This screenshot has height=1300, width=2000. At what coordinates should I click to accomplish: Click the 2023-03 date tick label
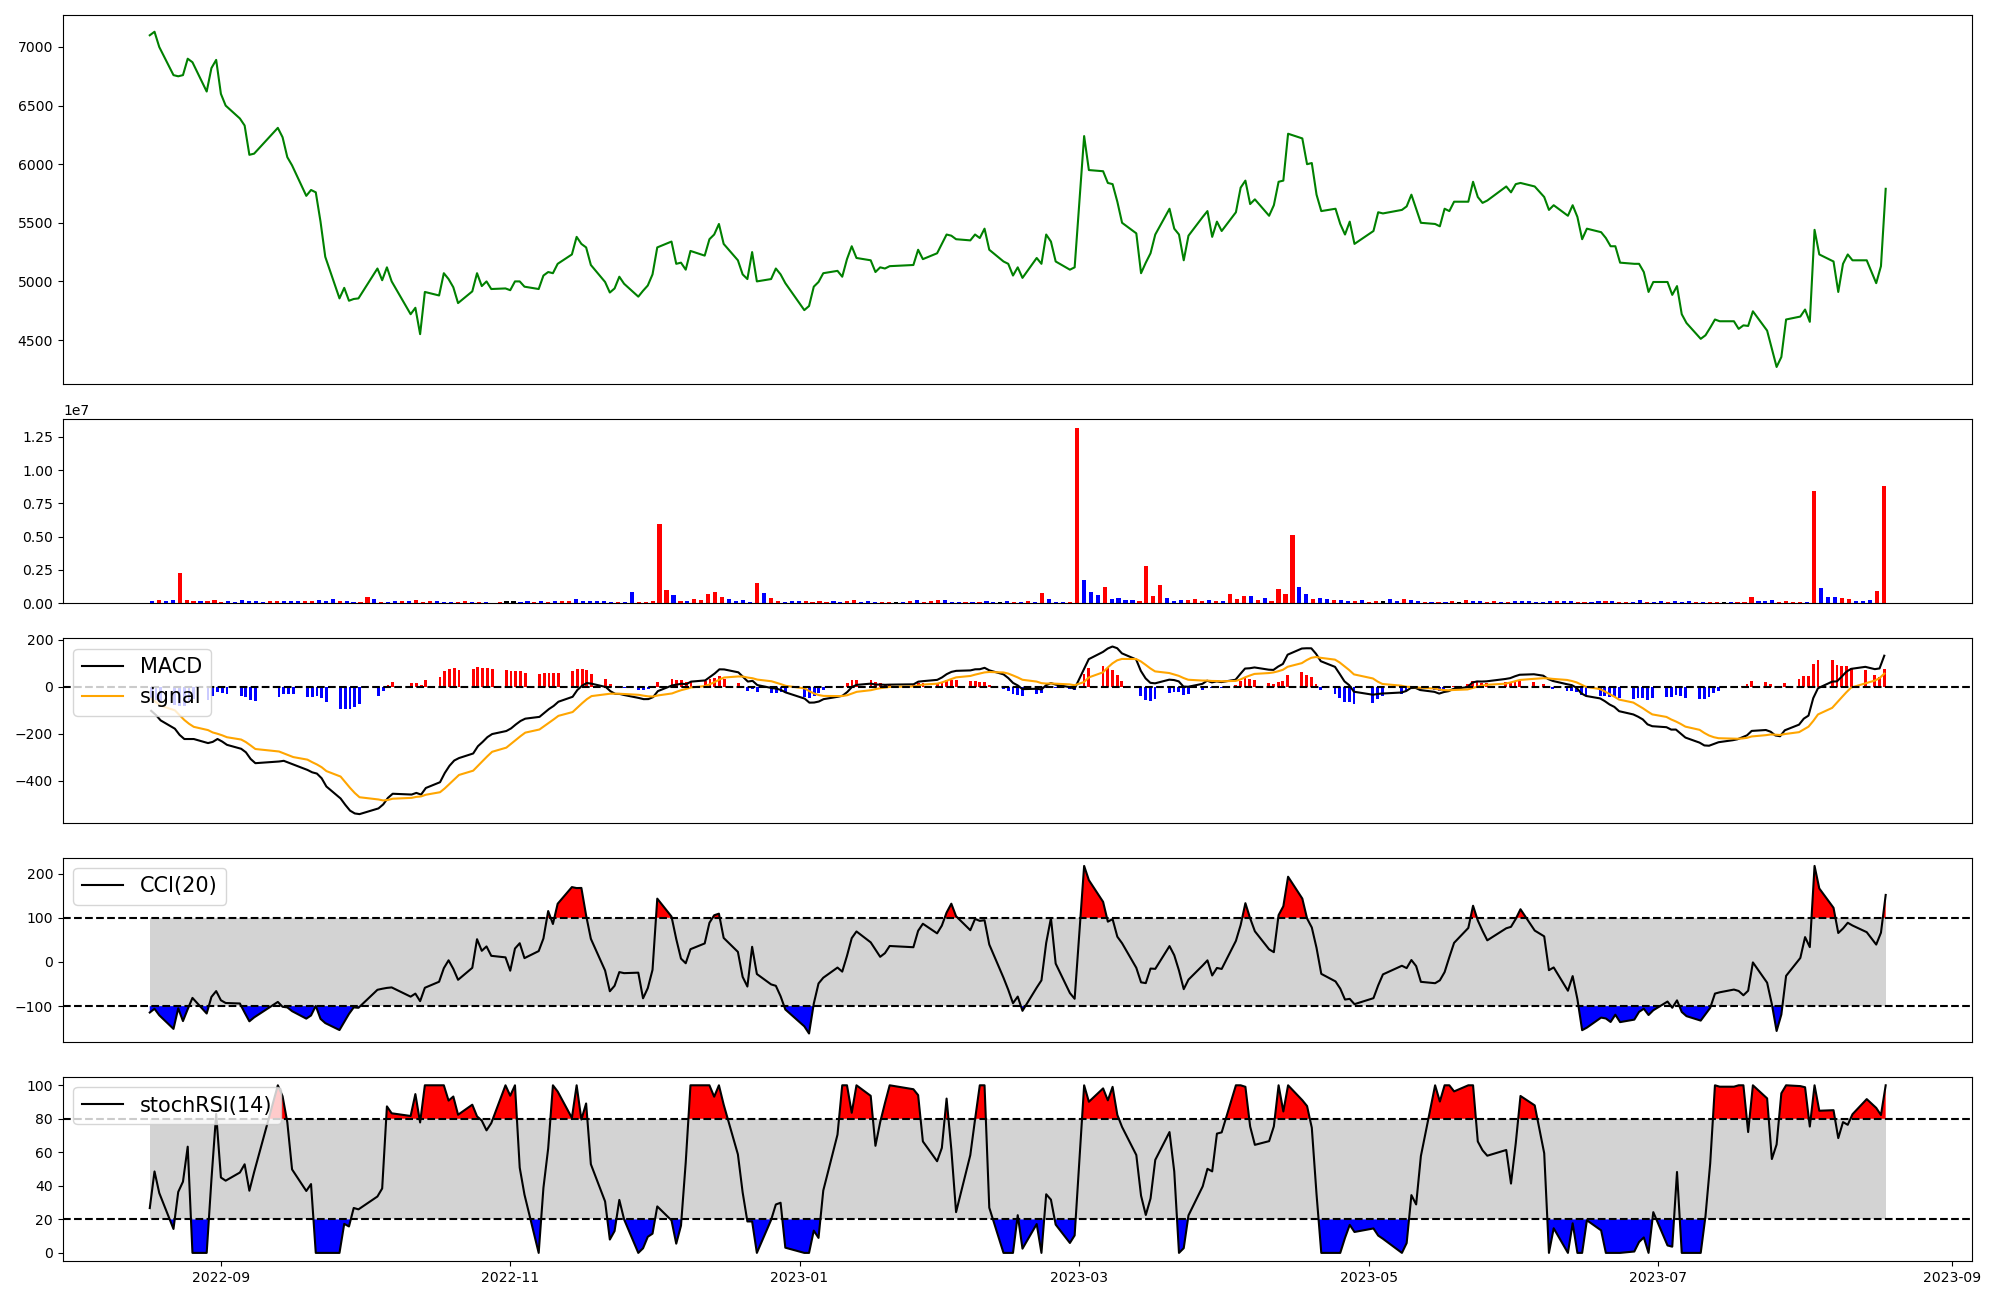1080,1276
